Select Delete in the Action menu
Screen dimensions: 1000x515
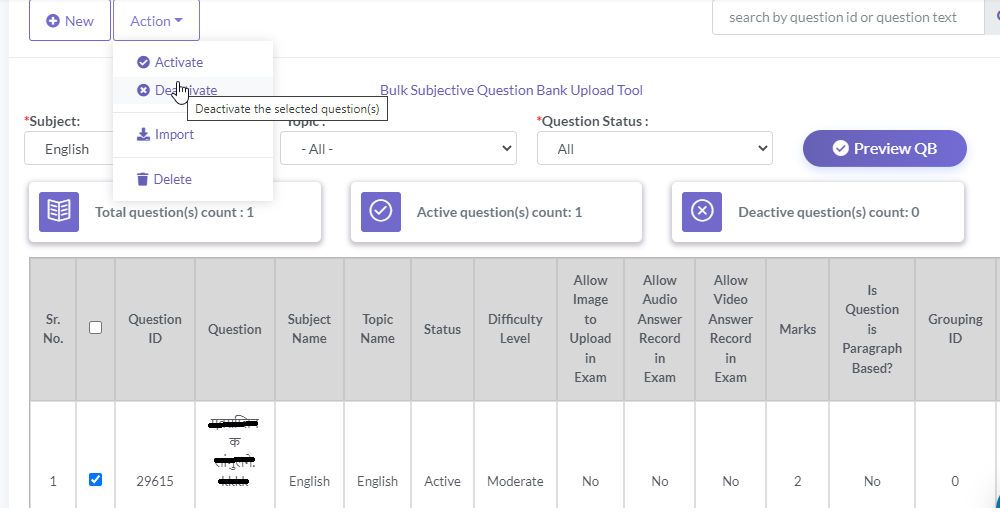click(193, 179)
